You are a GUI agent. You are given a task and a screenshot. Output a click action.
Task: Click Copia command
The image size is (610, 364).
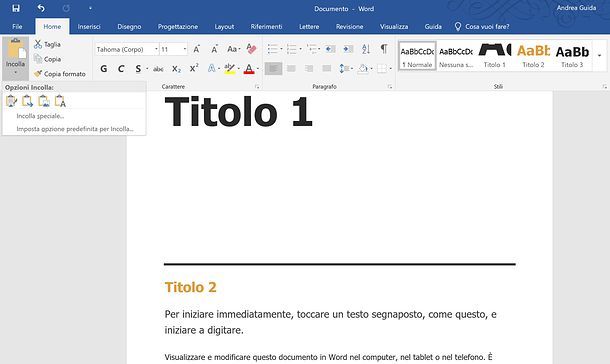47,59
